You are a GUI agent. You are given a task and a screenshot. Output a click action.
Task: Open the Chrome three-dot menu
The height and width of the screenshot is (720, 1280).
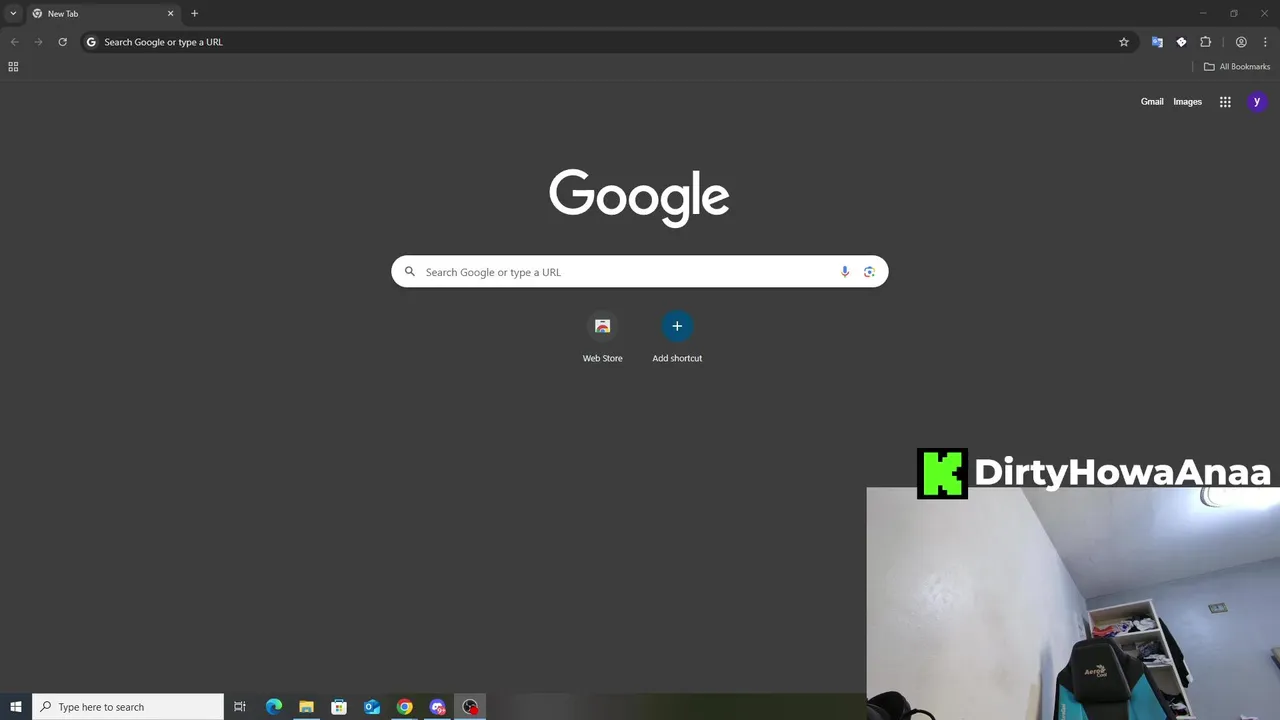[1265, 42]
